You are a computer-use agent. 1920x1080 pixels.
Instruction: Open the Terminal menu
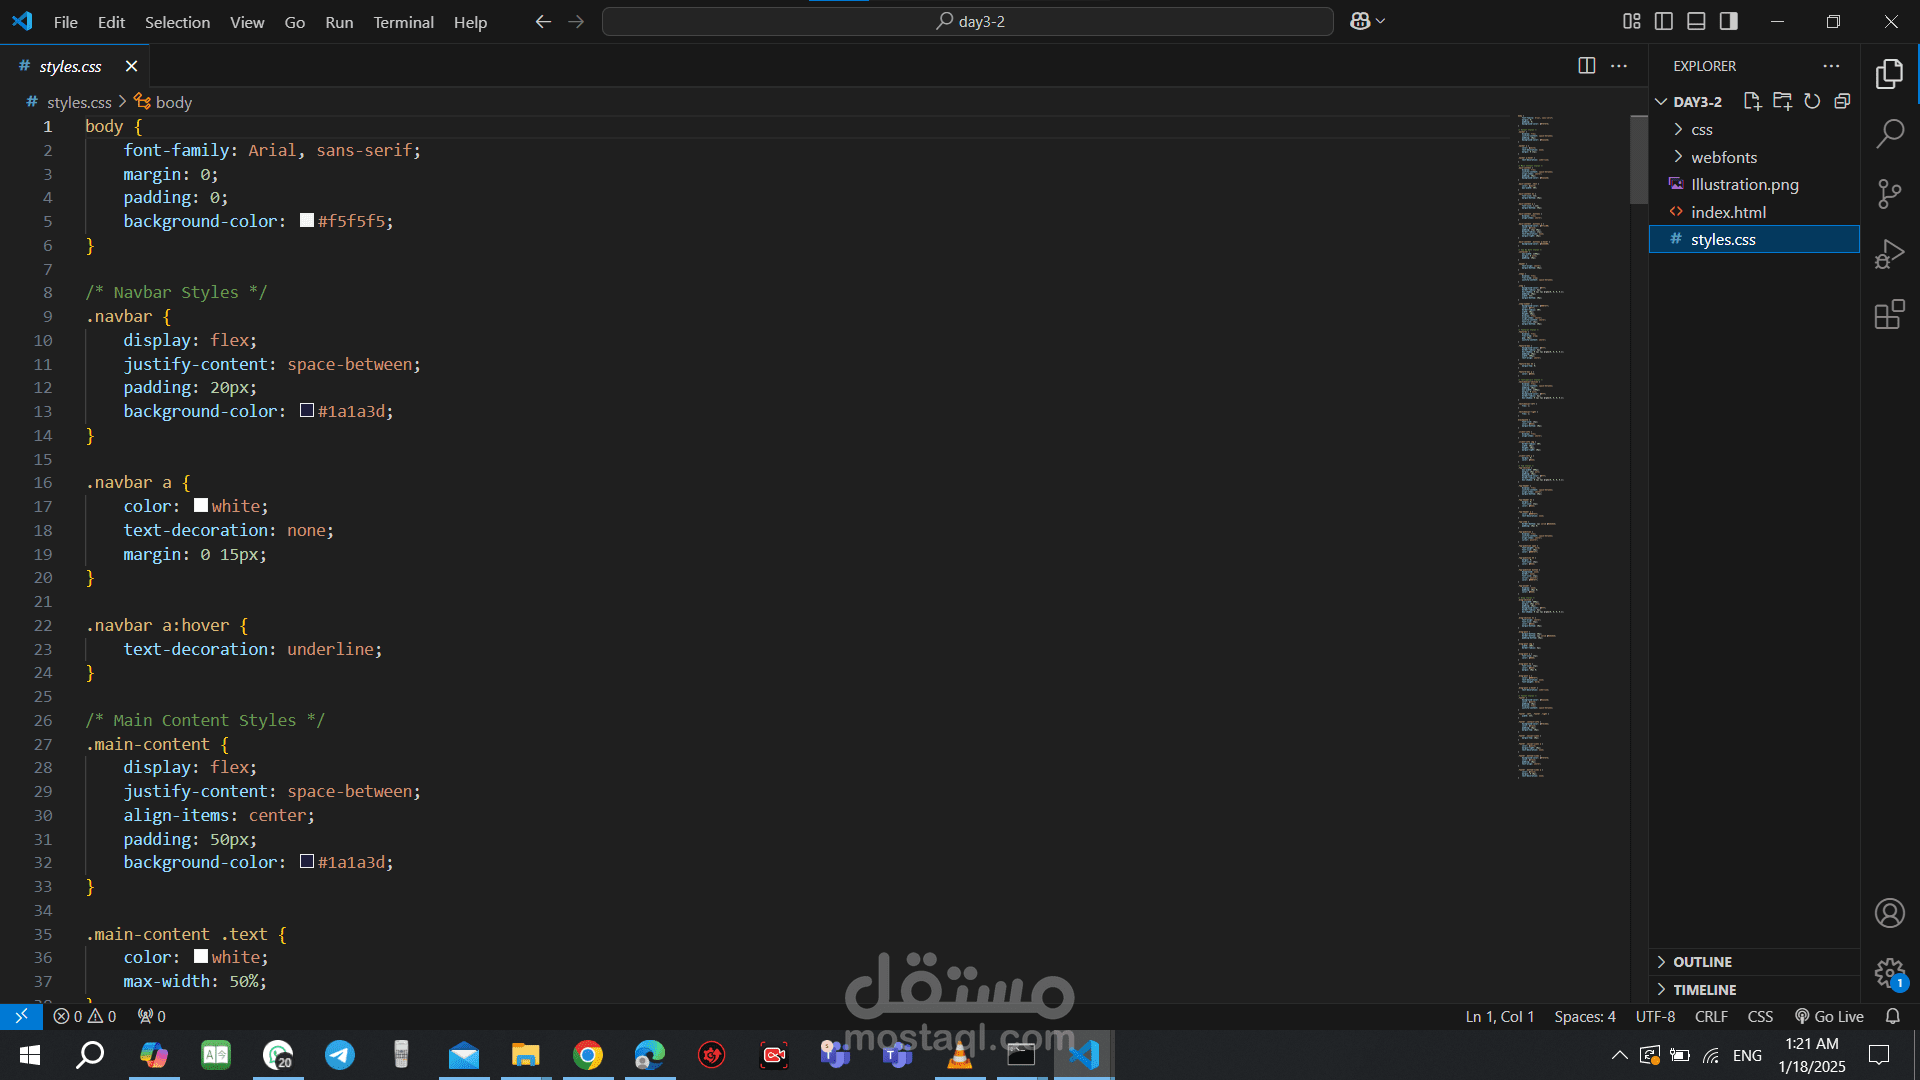point(403,22)
